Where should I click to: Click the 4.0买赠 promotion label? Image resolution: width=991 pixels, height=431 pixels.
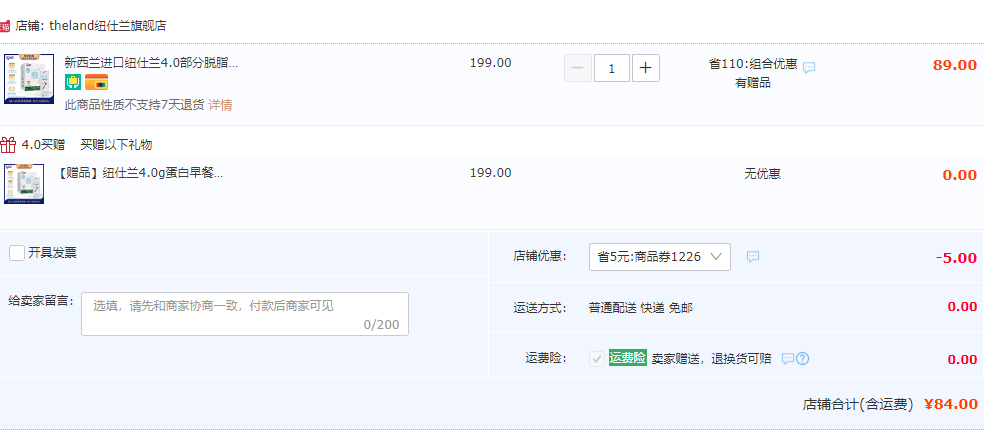(43, 145)
